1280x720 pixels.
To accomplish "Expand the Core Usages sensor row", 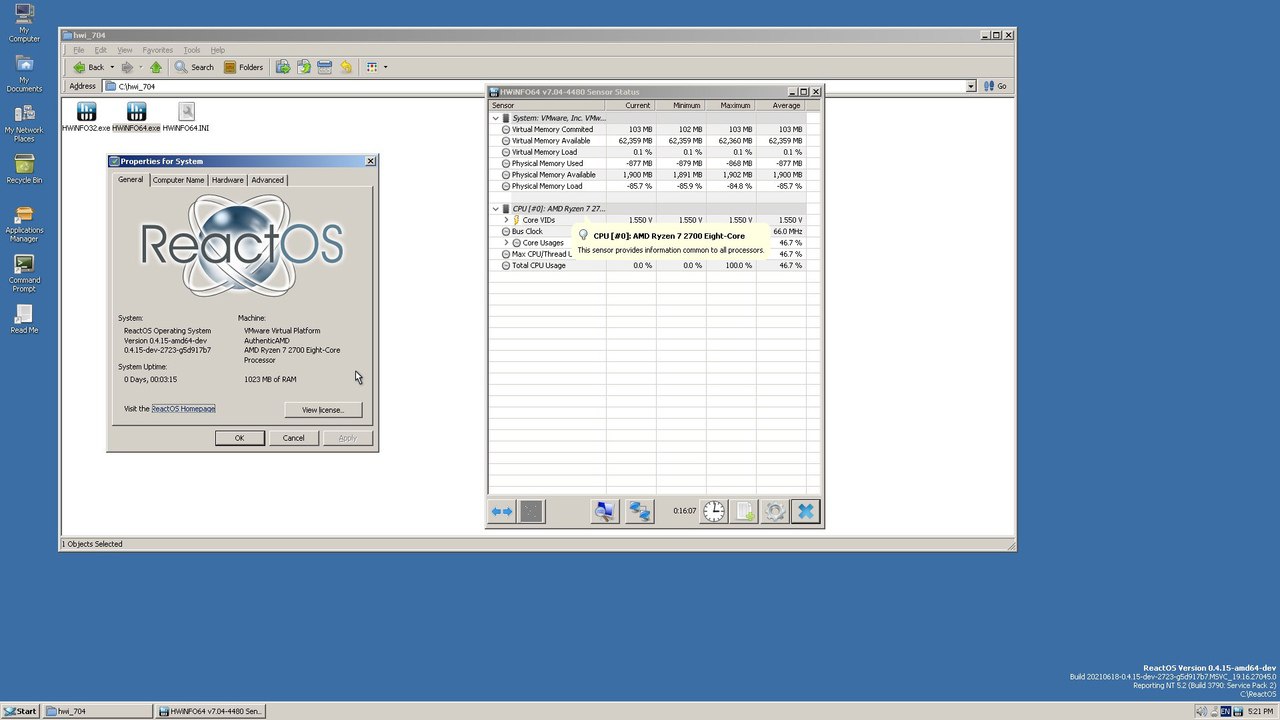I will point(506,243).
